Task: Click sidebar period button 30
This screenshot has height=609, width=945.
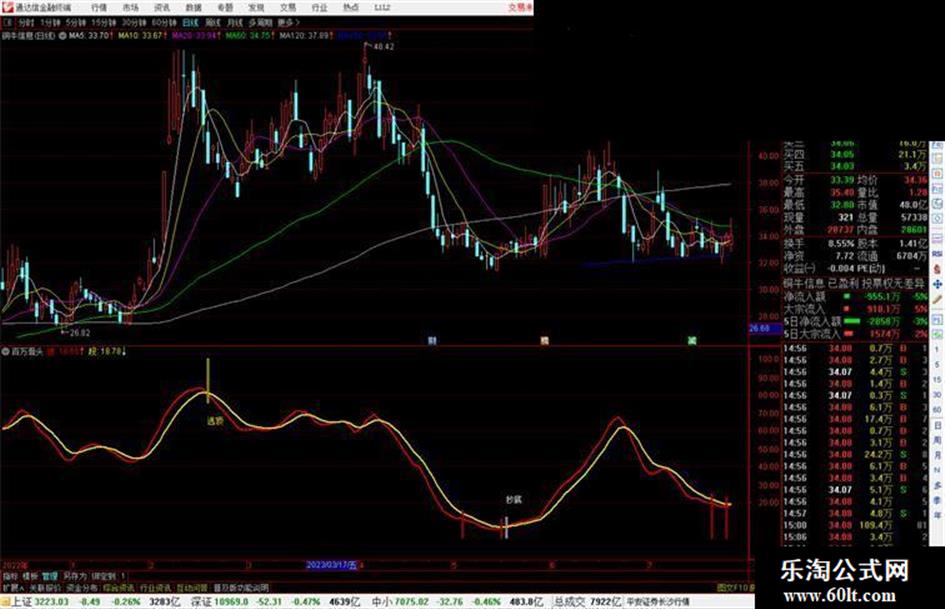Action: (x=937, y=395)
